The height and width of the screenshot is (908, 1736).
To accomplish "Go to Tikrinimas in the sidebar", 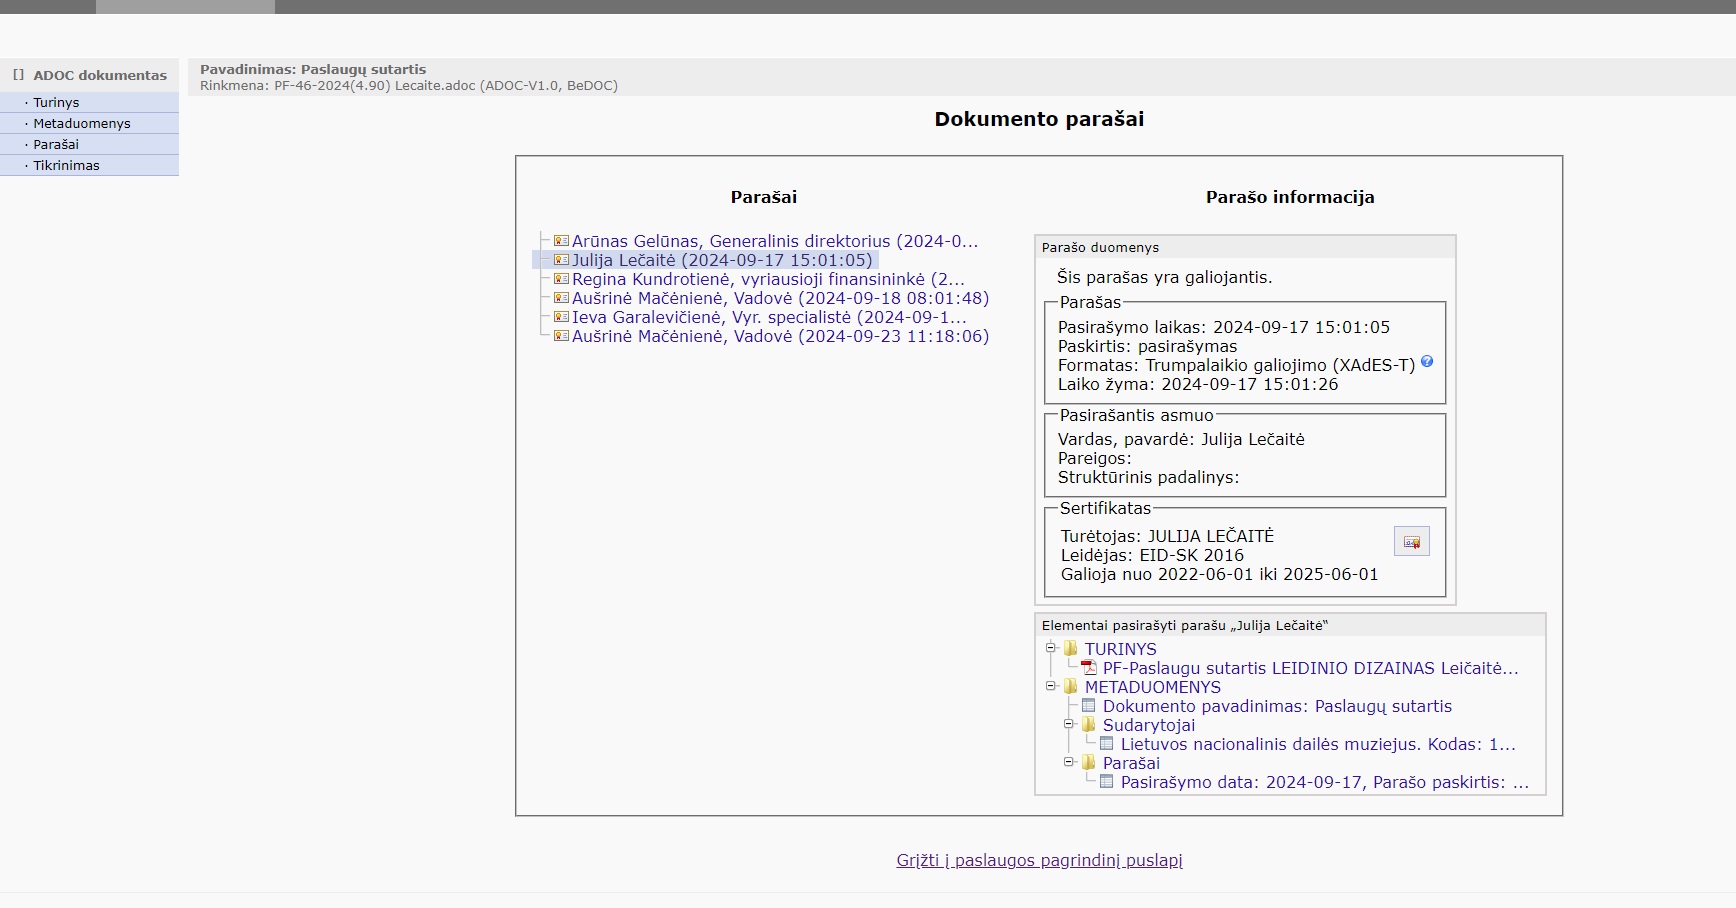I will click(x=66, y=166).
